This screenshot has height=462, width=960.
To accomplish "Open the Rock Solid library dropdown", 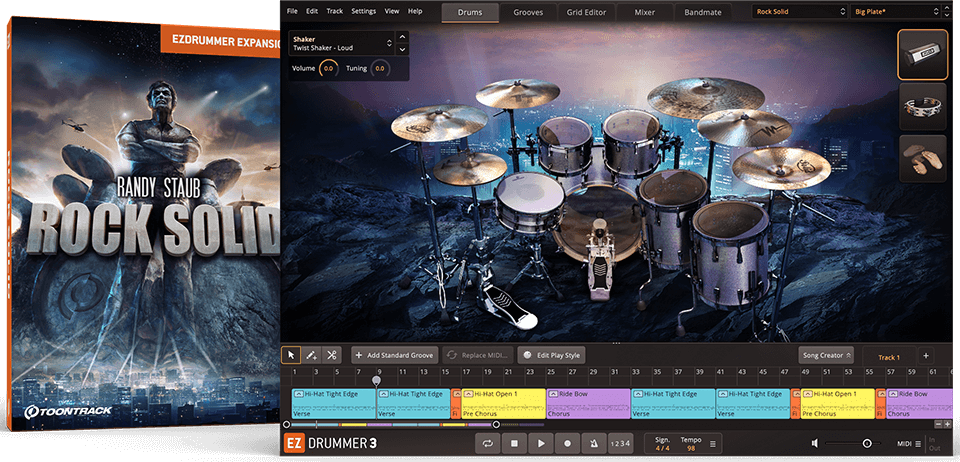I will pyautogui.click(x=798, y=12).
